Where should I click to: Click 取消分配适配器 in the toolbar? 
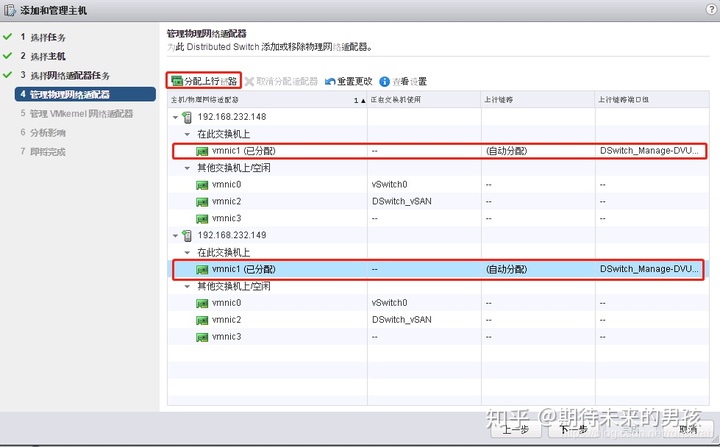point(281,81)
